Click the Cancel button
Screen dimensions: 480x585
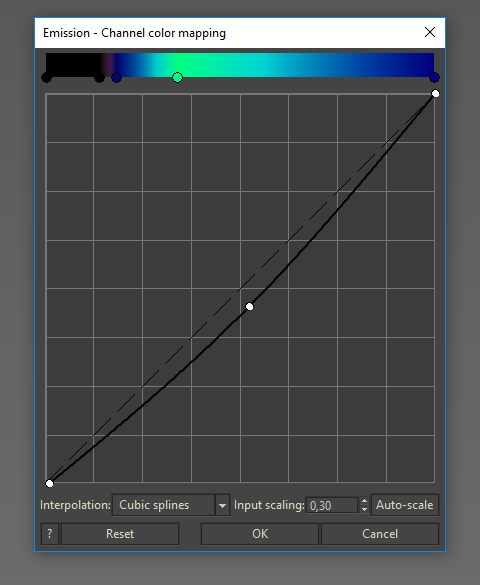coord(380,534)
